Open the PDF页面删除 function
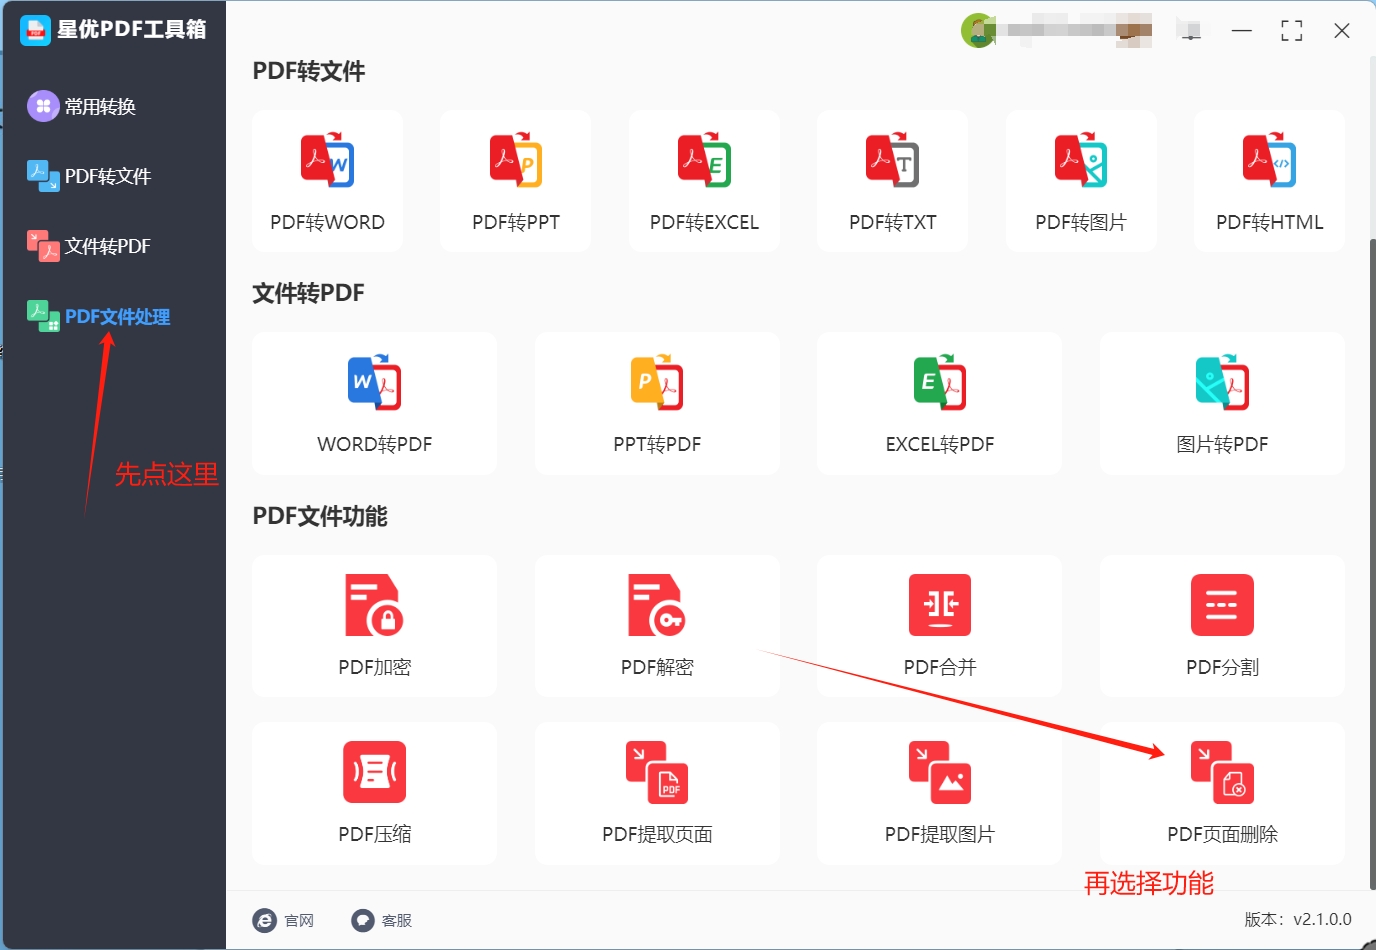 pos(1222,793)
